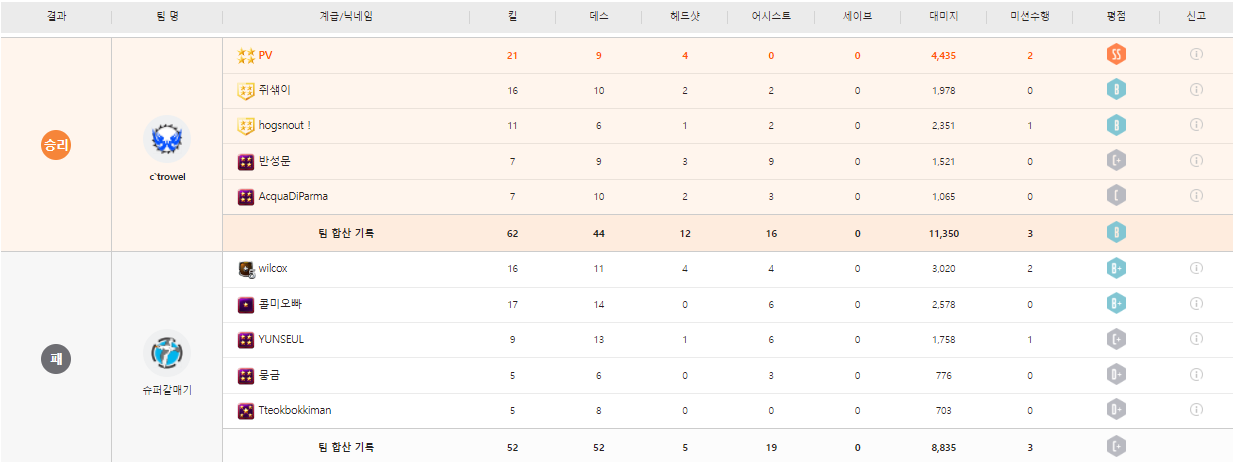Click the c`trowel team emblem
Screen dimensions: 1238x462
167,141
